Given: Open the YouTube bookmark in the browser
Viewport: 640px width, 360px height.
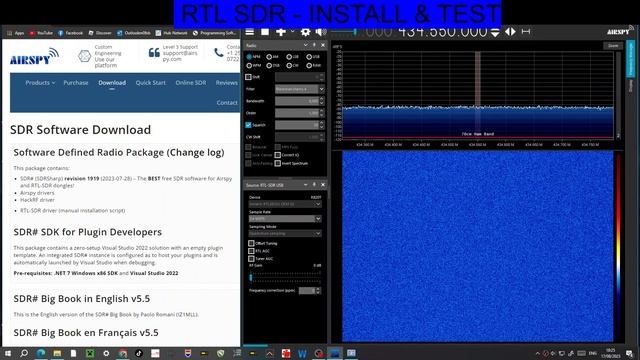Looking at the screenshot, I should [x=41, y=33].
